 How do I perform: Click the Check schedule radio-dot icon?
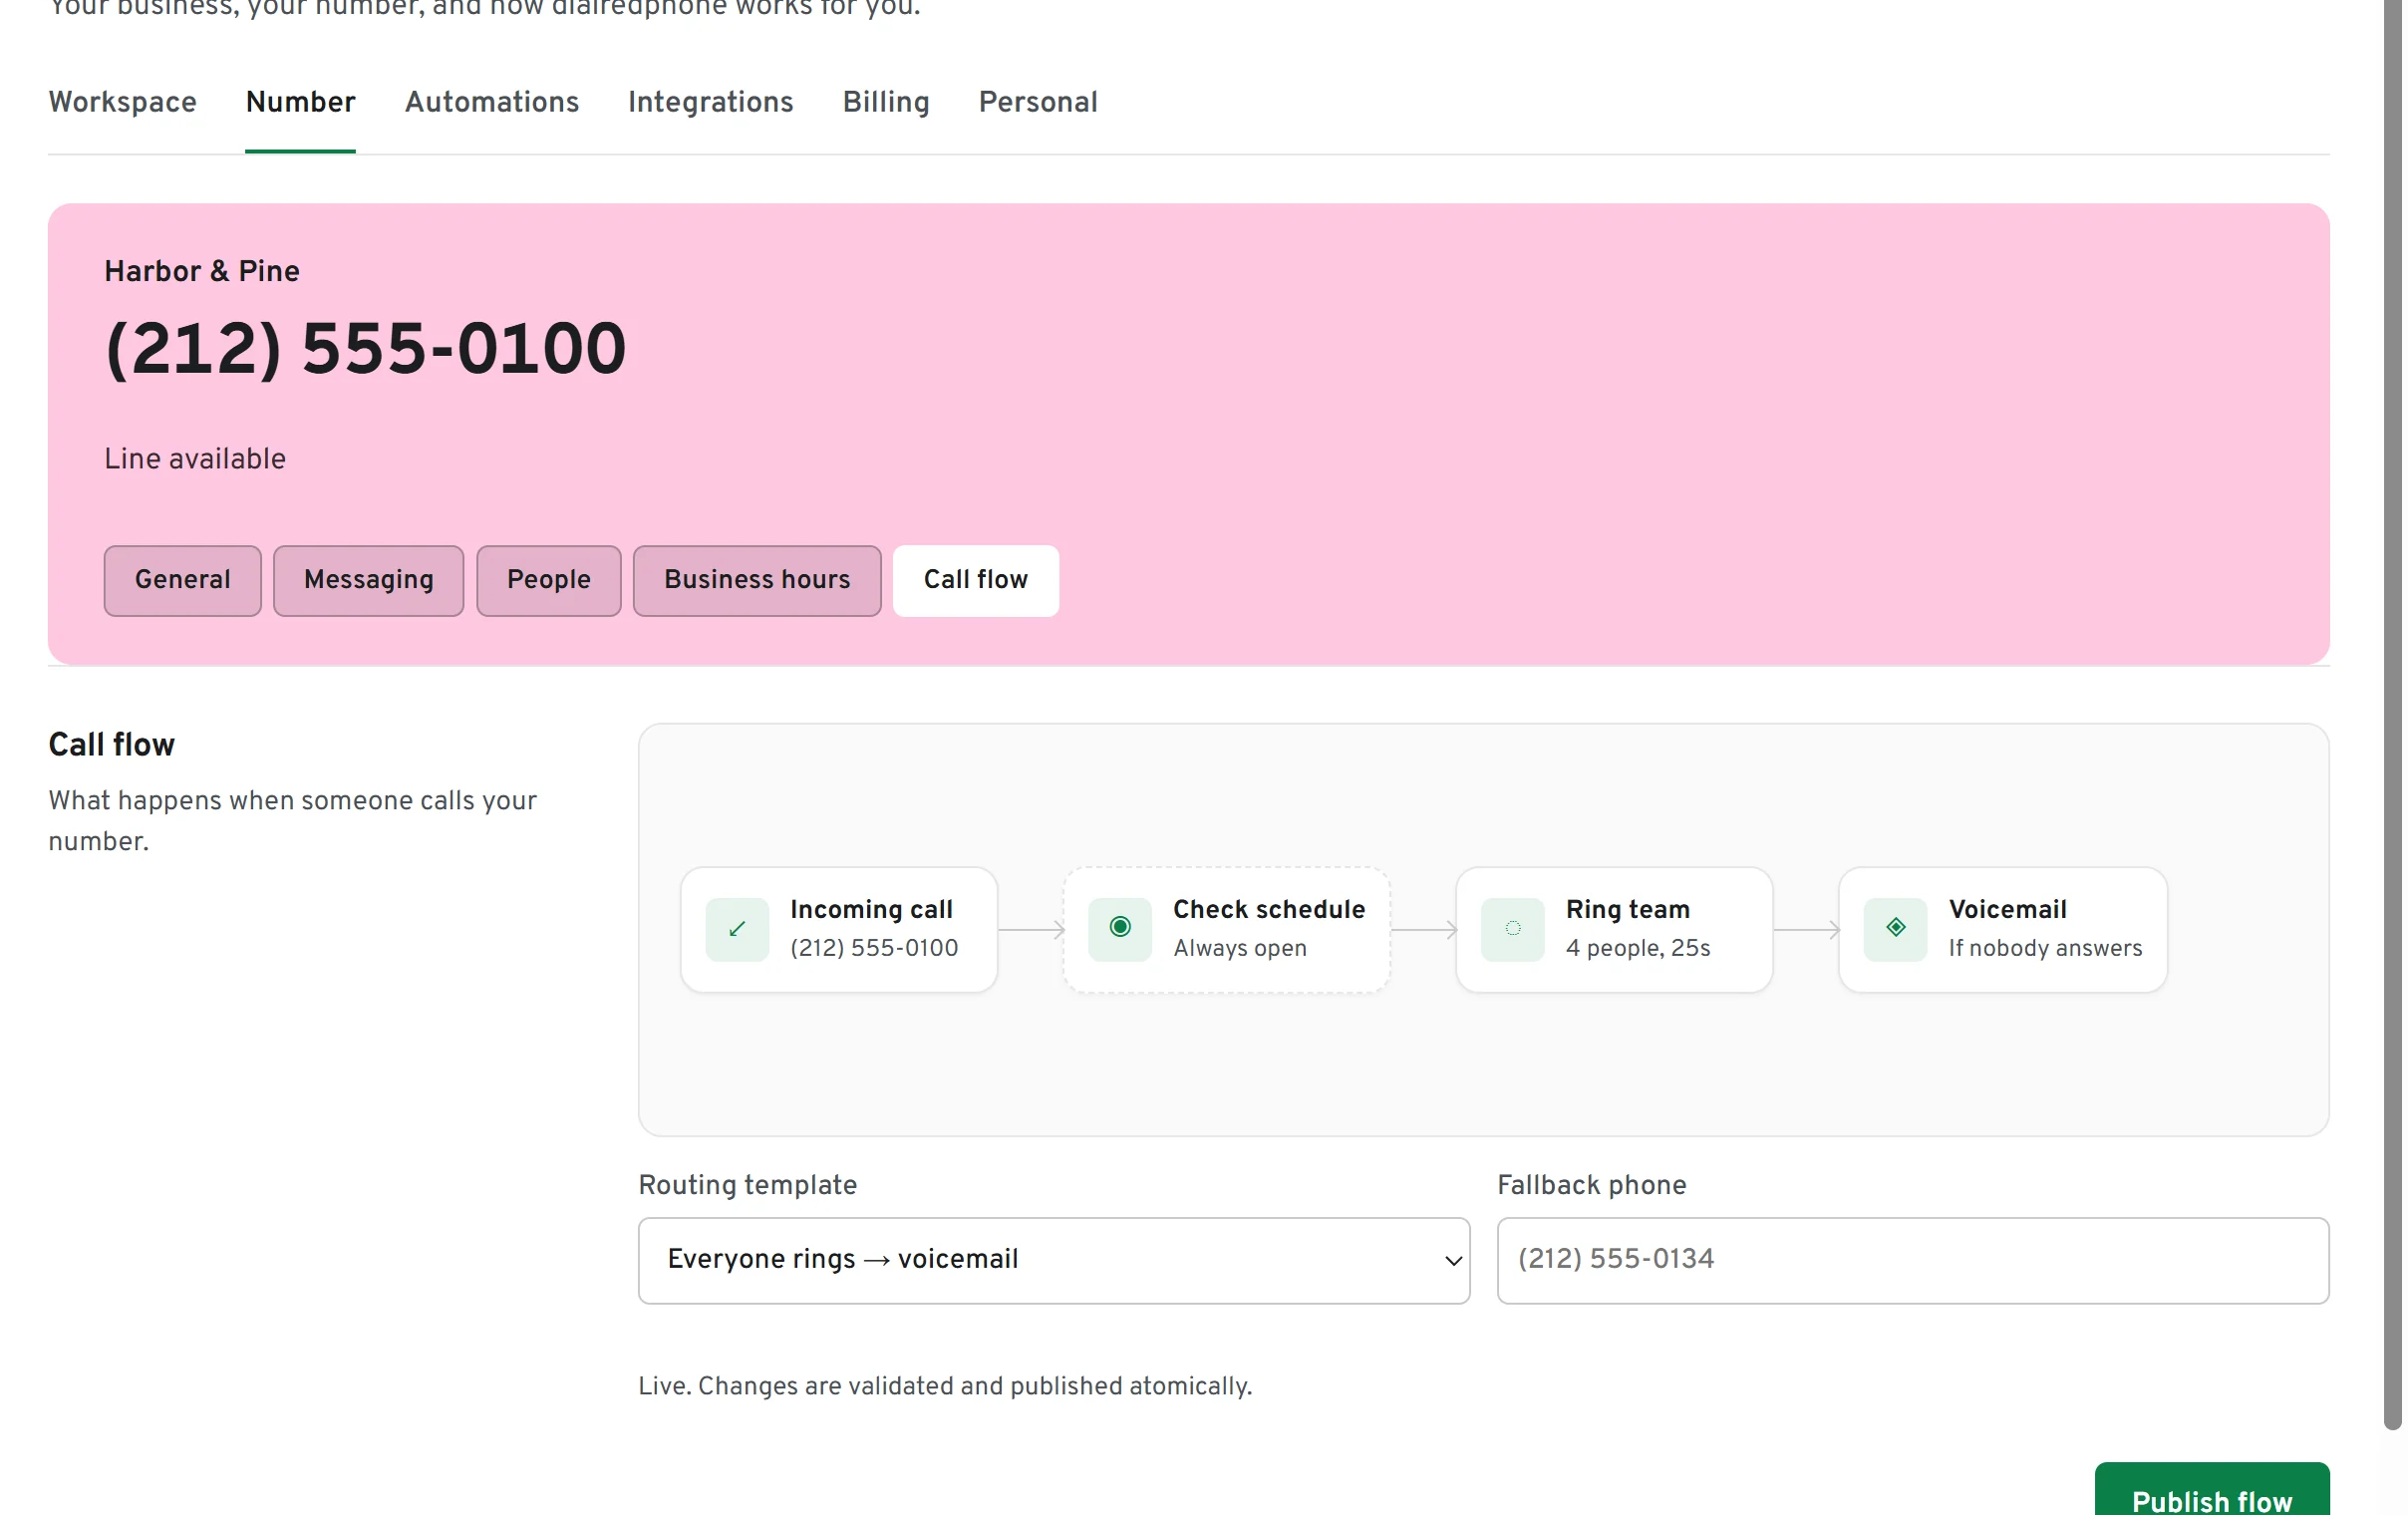[1122, 930]
